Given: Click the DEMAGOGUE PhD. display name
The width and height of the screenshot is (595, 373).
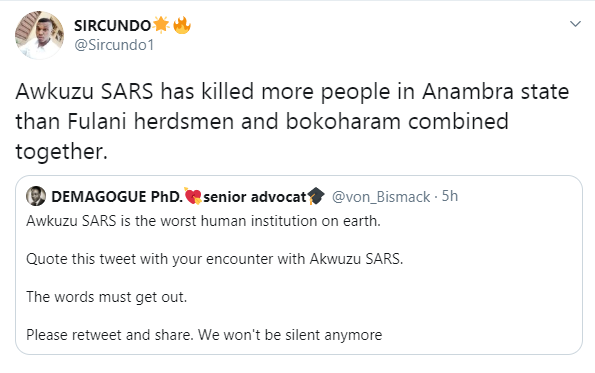Looking at the screenshot, I should pos(117,197).
